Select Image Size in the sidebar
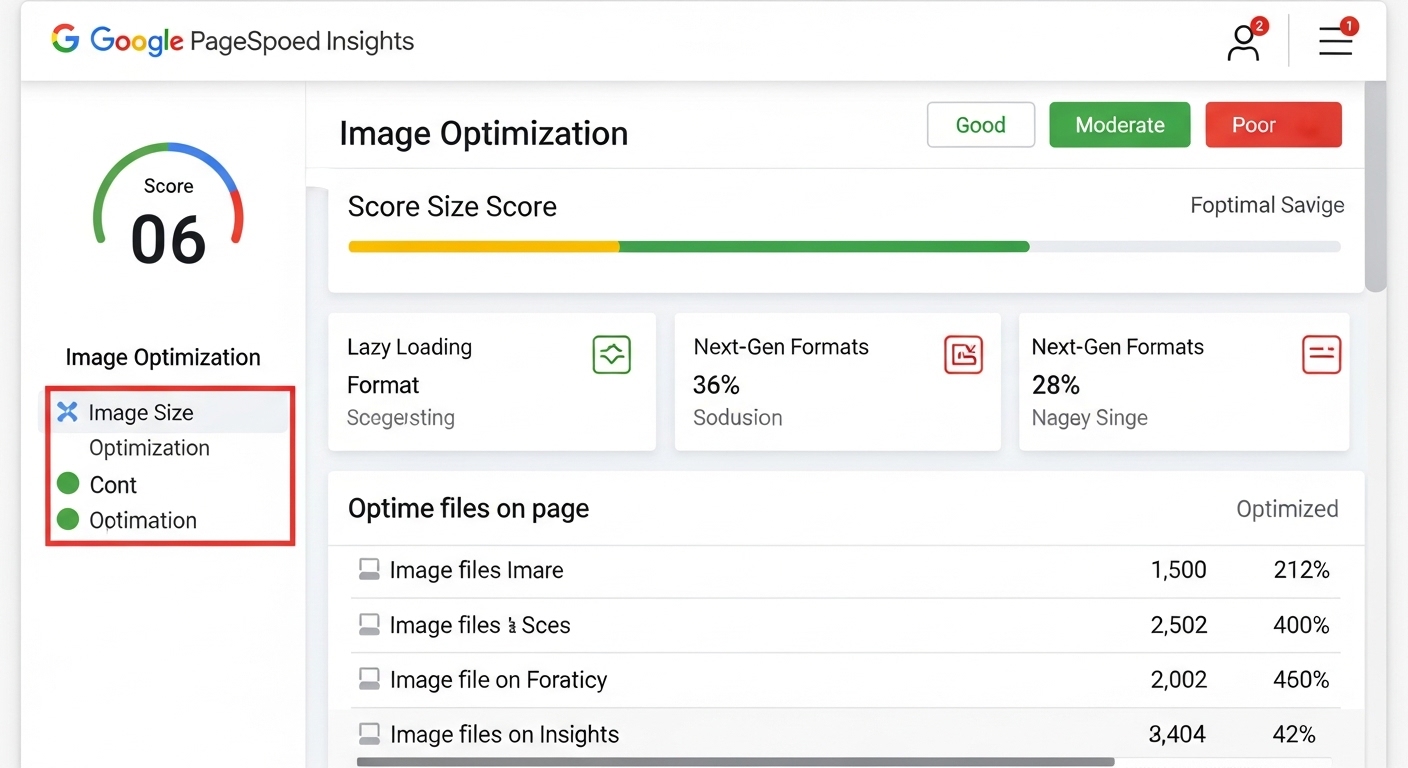The width and height of the screenshot is (1408, 768). 164,413
